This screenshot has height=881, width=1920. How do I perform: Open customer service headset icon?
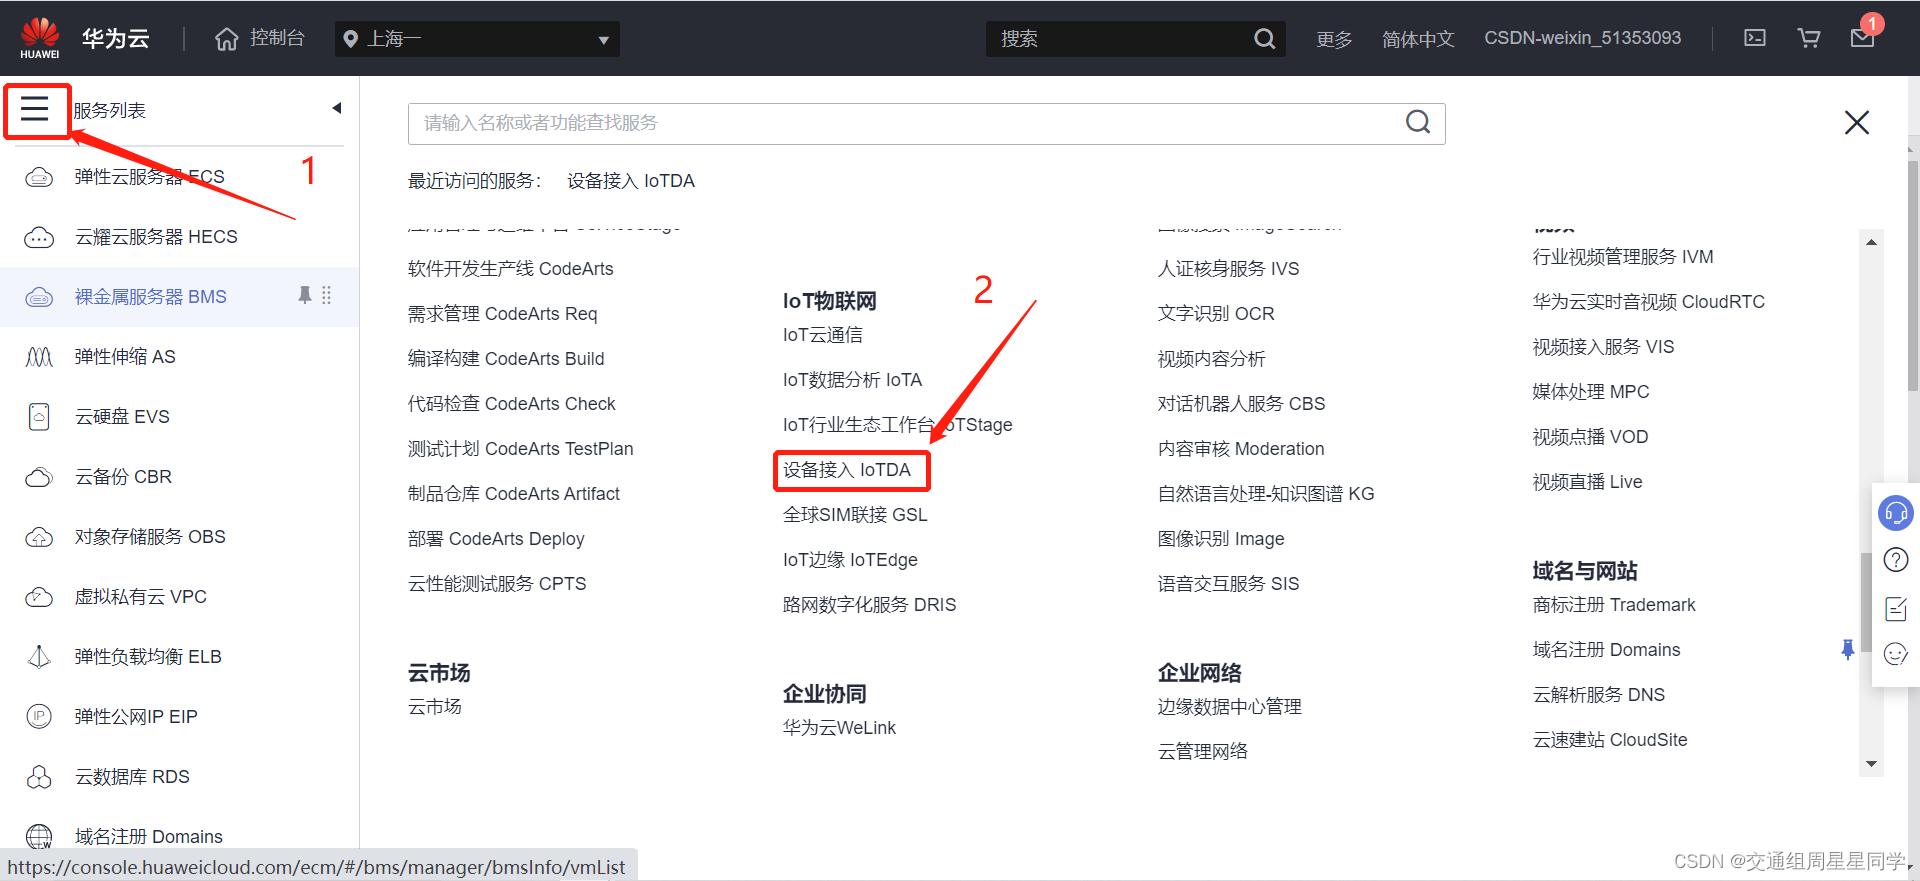coord(1896,514)
